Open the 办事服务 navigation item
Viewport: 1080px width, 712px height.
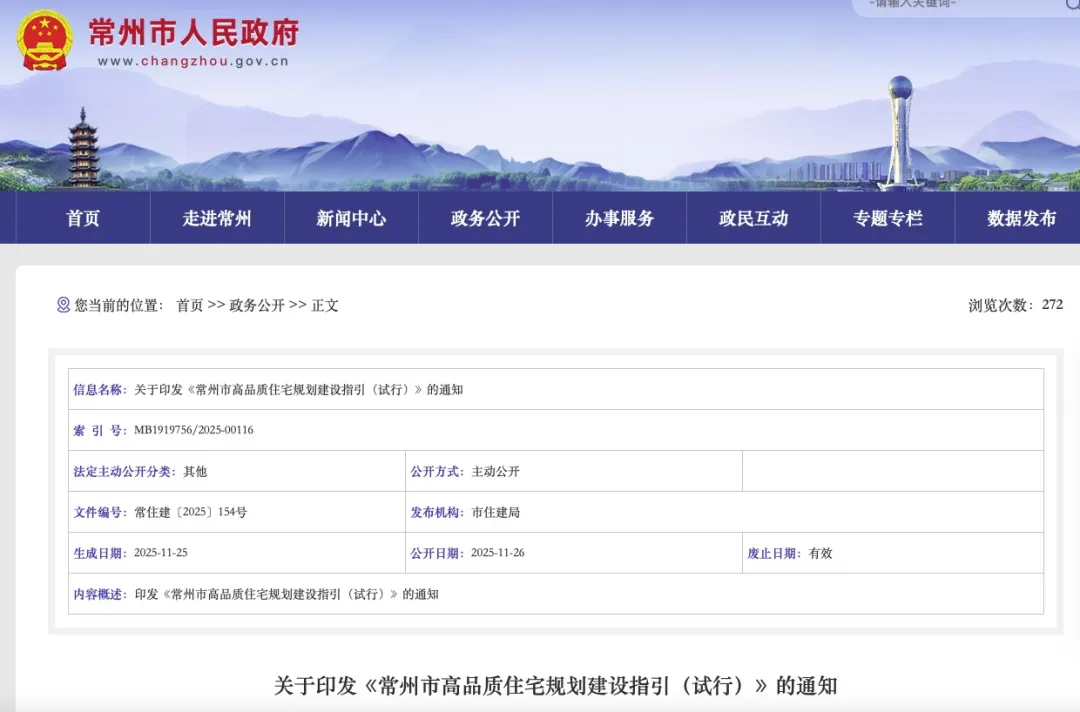point(619,218)
